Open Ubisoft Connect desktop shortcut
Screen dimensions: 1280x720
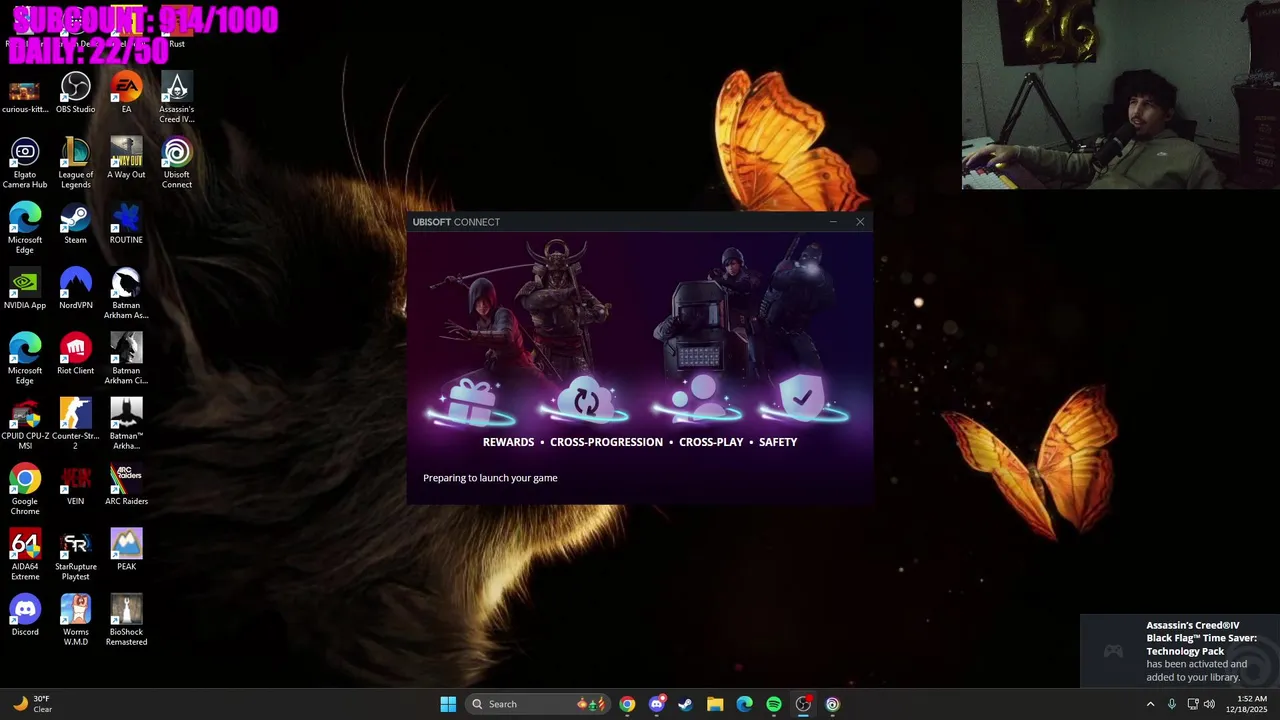point(177,163)
